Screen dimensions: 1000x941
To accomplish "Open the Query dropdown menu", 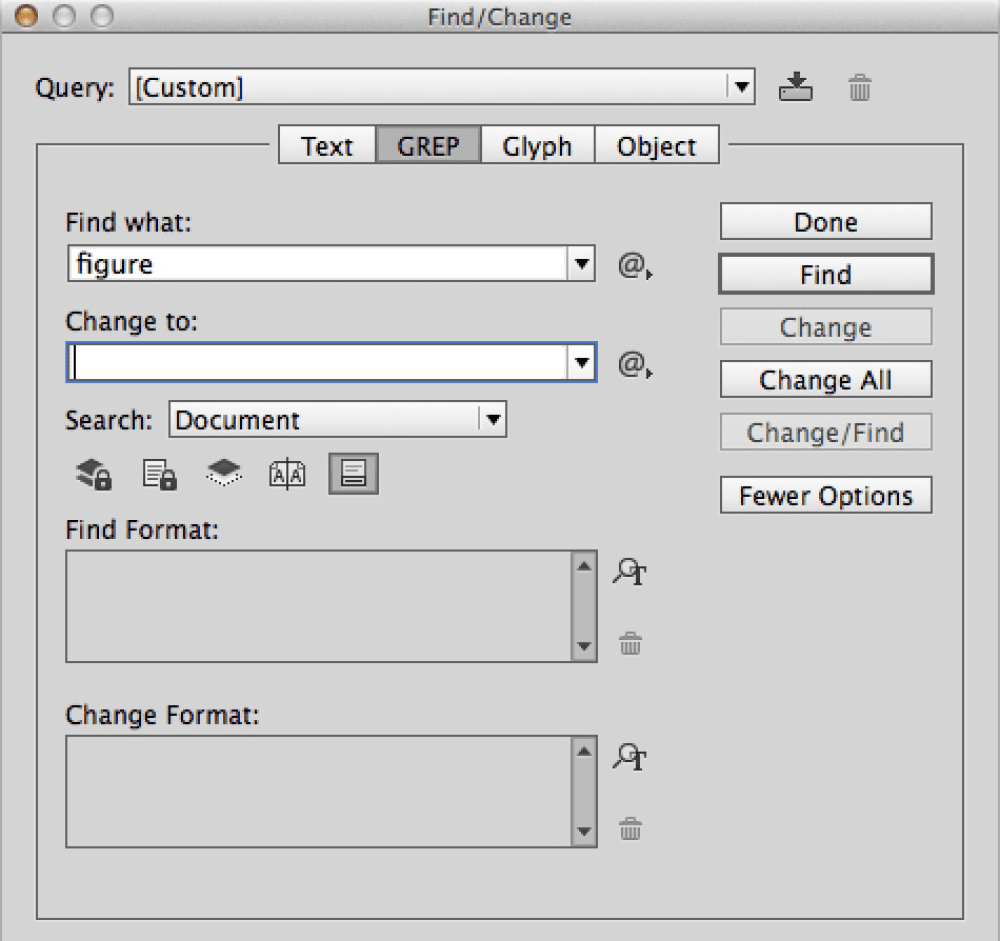I will [x=740, y=87].
